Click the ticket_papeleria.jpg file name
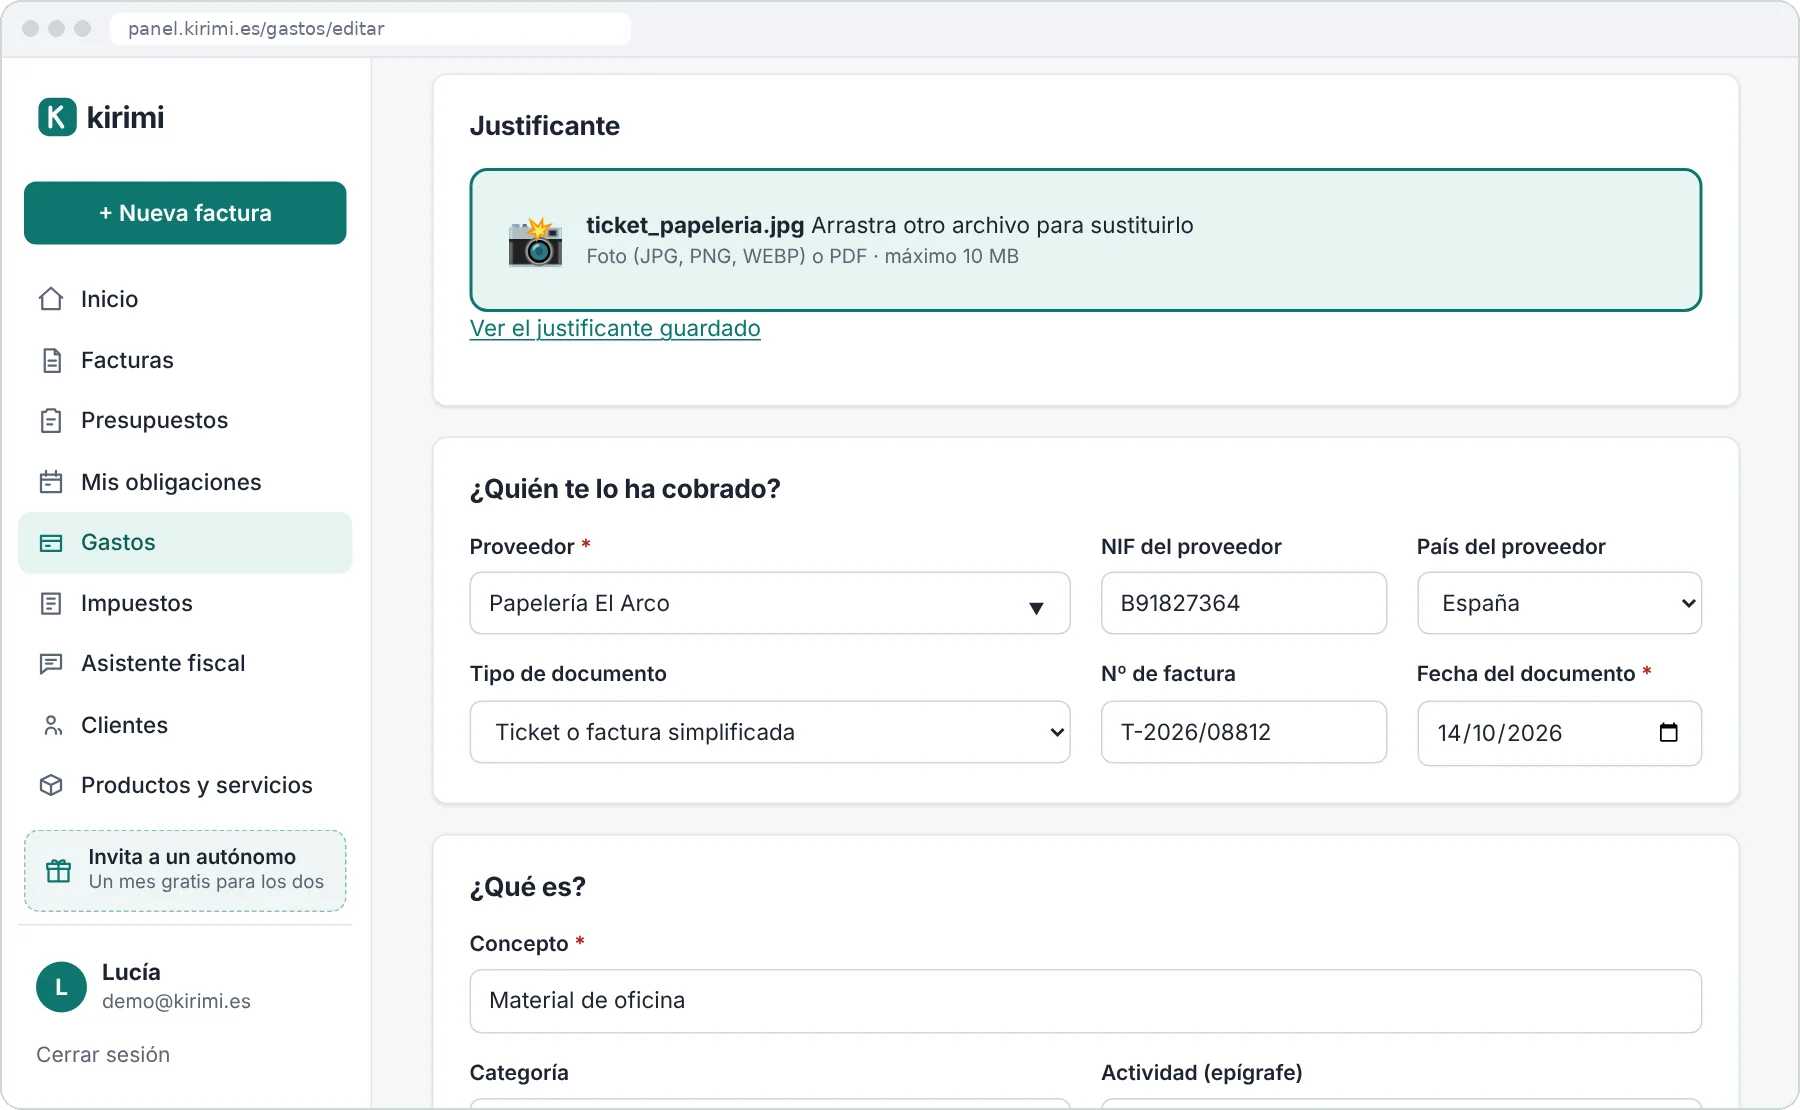The height and width of the screenshot is (1110, 1800). (695, 226)
